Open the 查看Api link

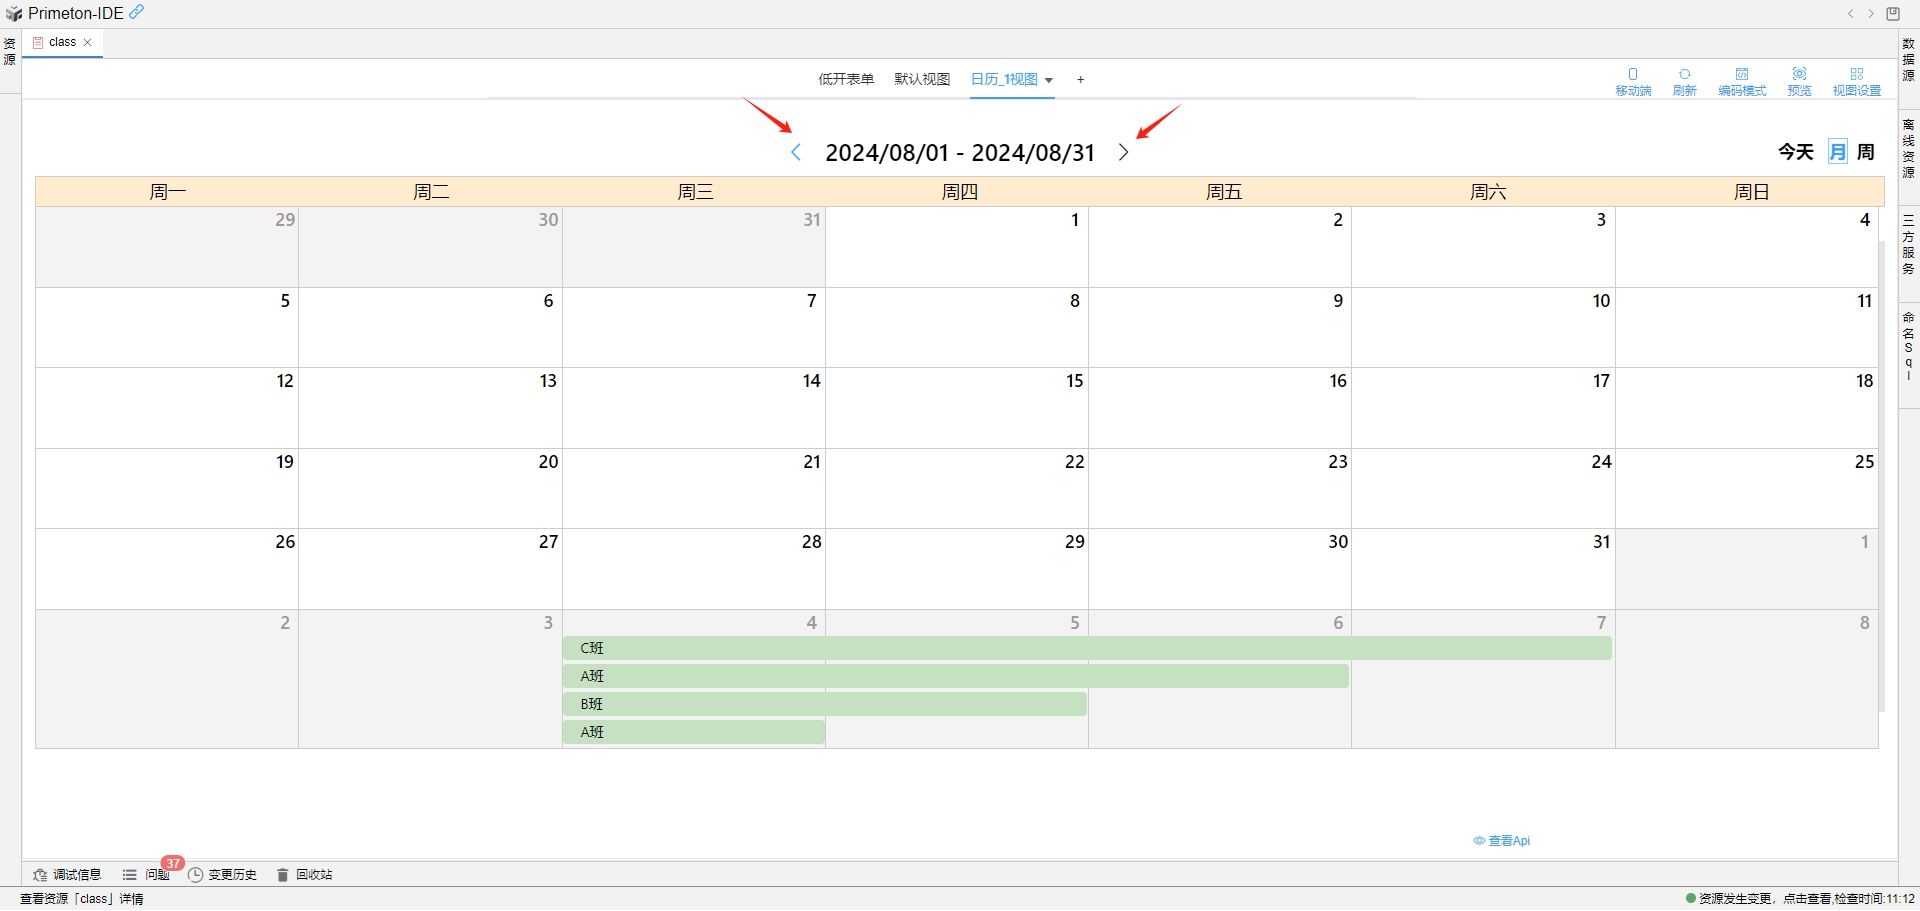click(x=1508, y=840)
